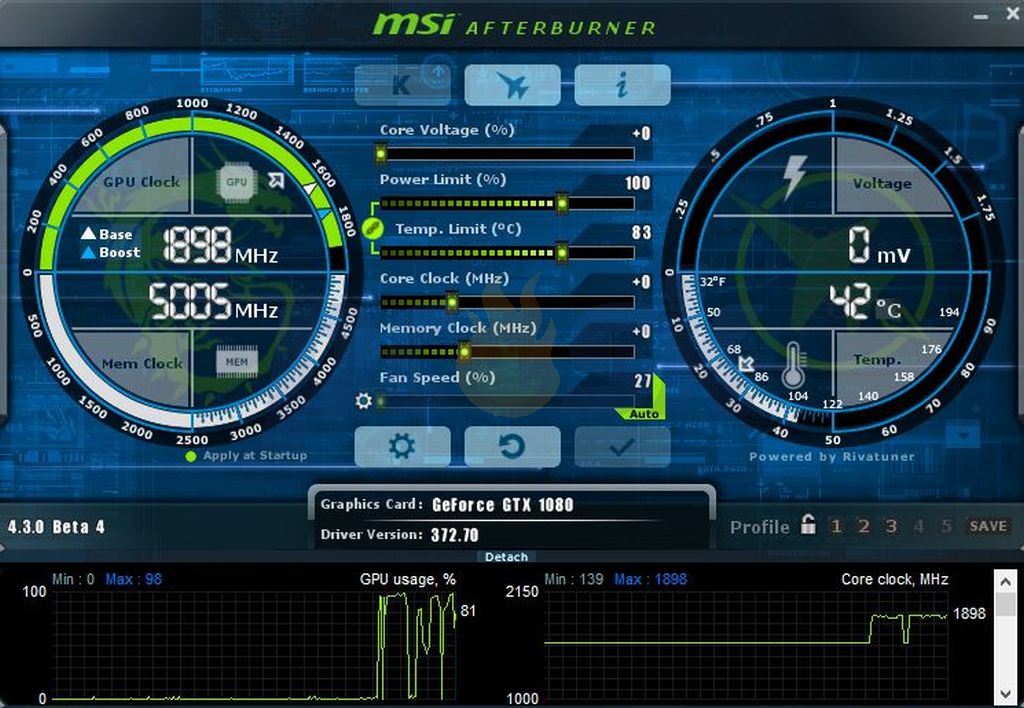Viewport: 1024px width, 708px height.
Task: Minimize the Afterburner window
Action: pos(980,16)
